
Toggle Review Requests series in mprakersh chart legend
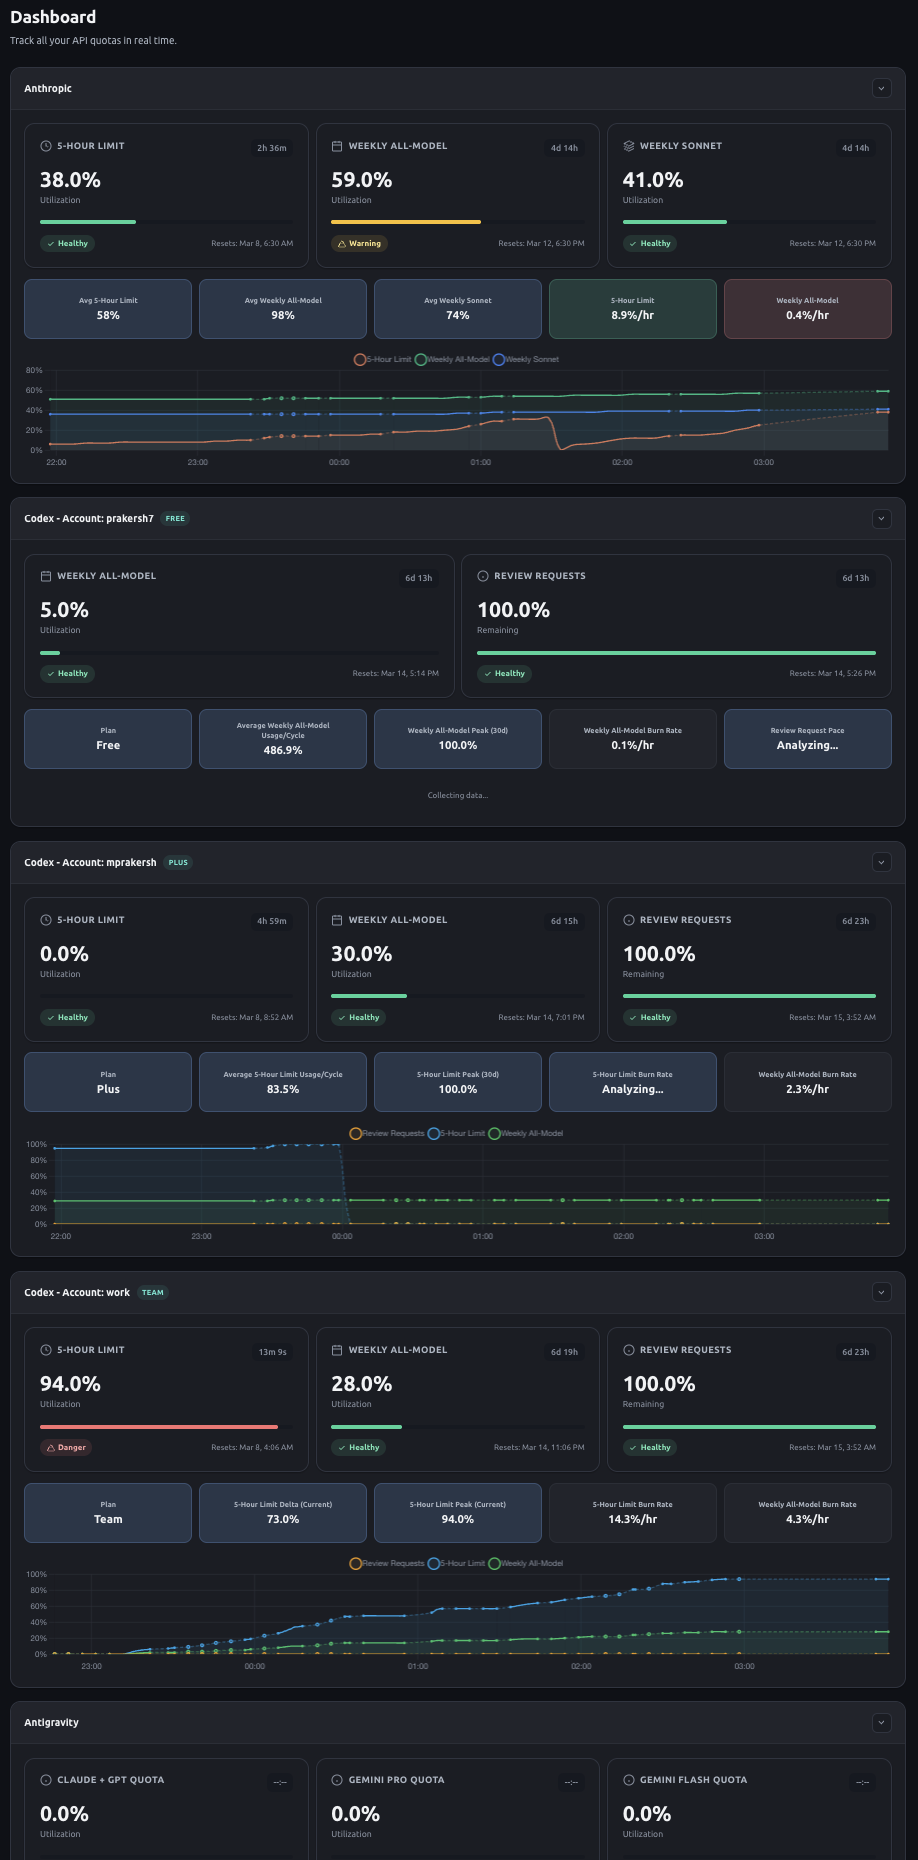point(387,1133)
